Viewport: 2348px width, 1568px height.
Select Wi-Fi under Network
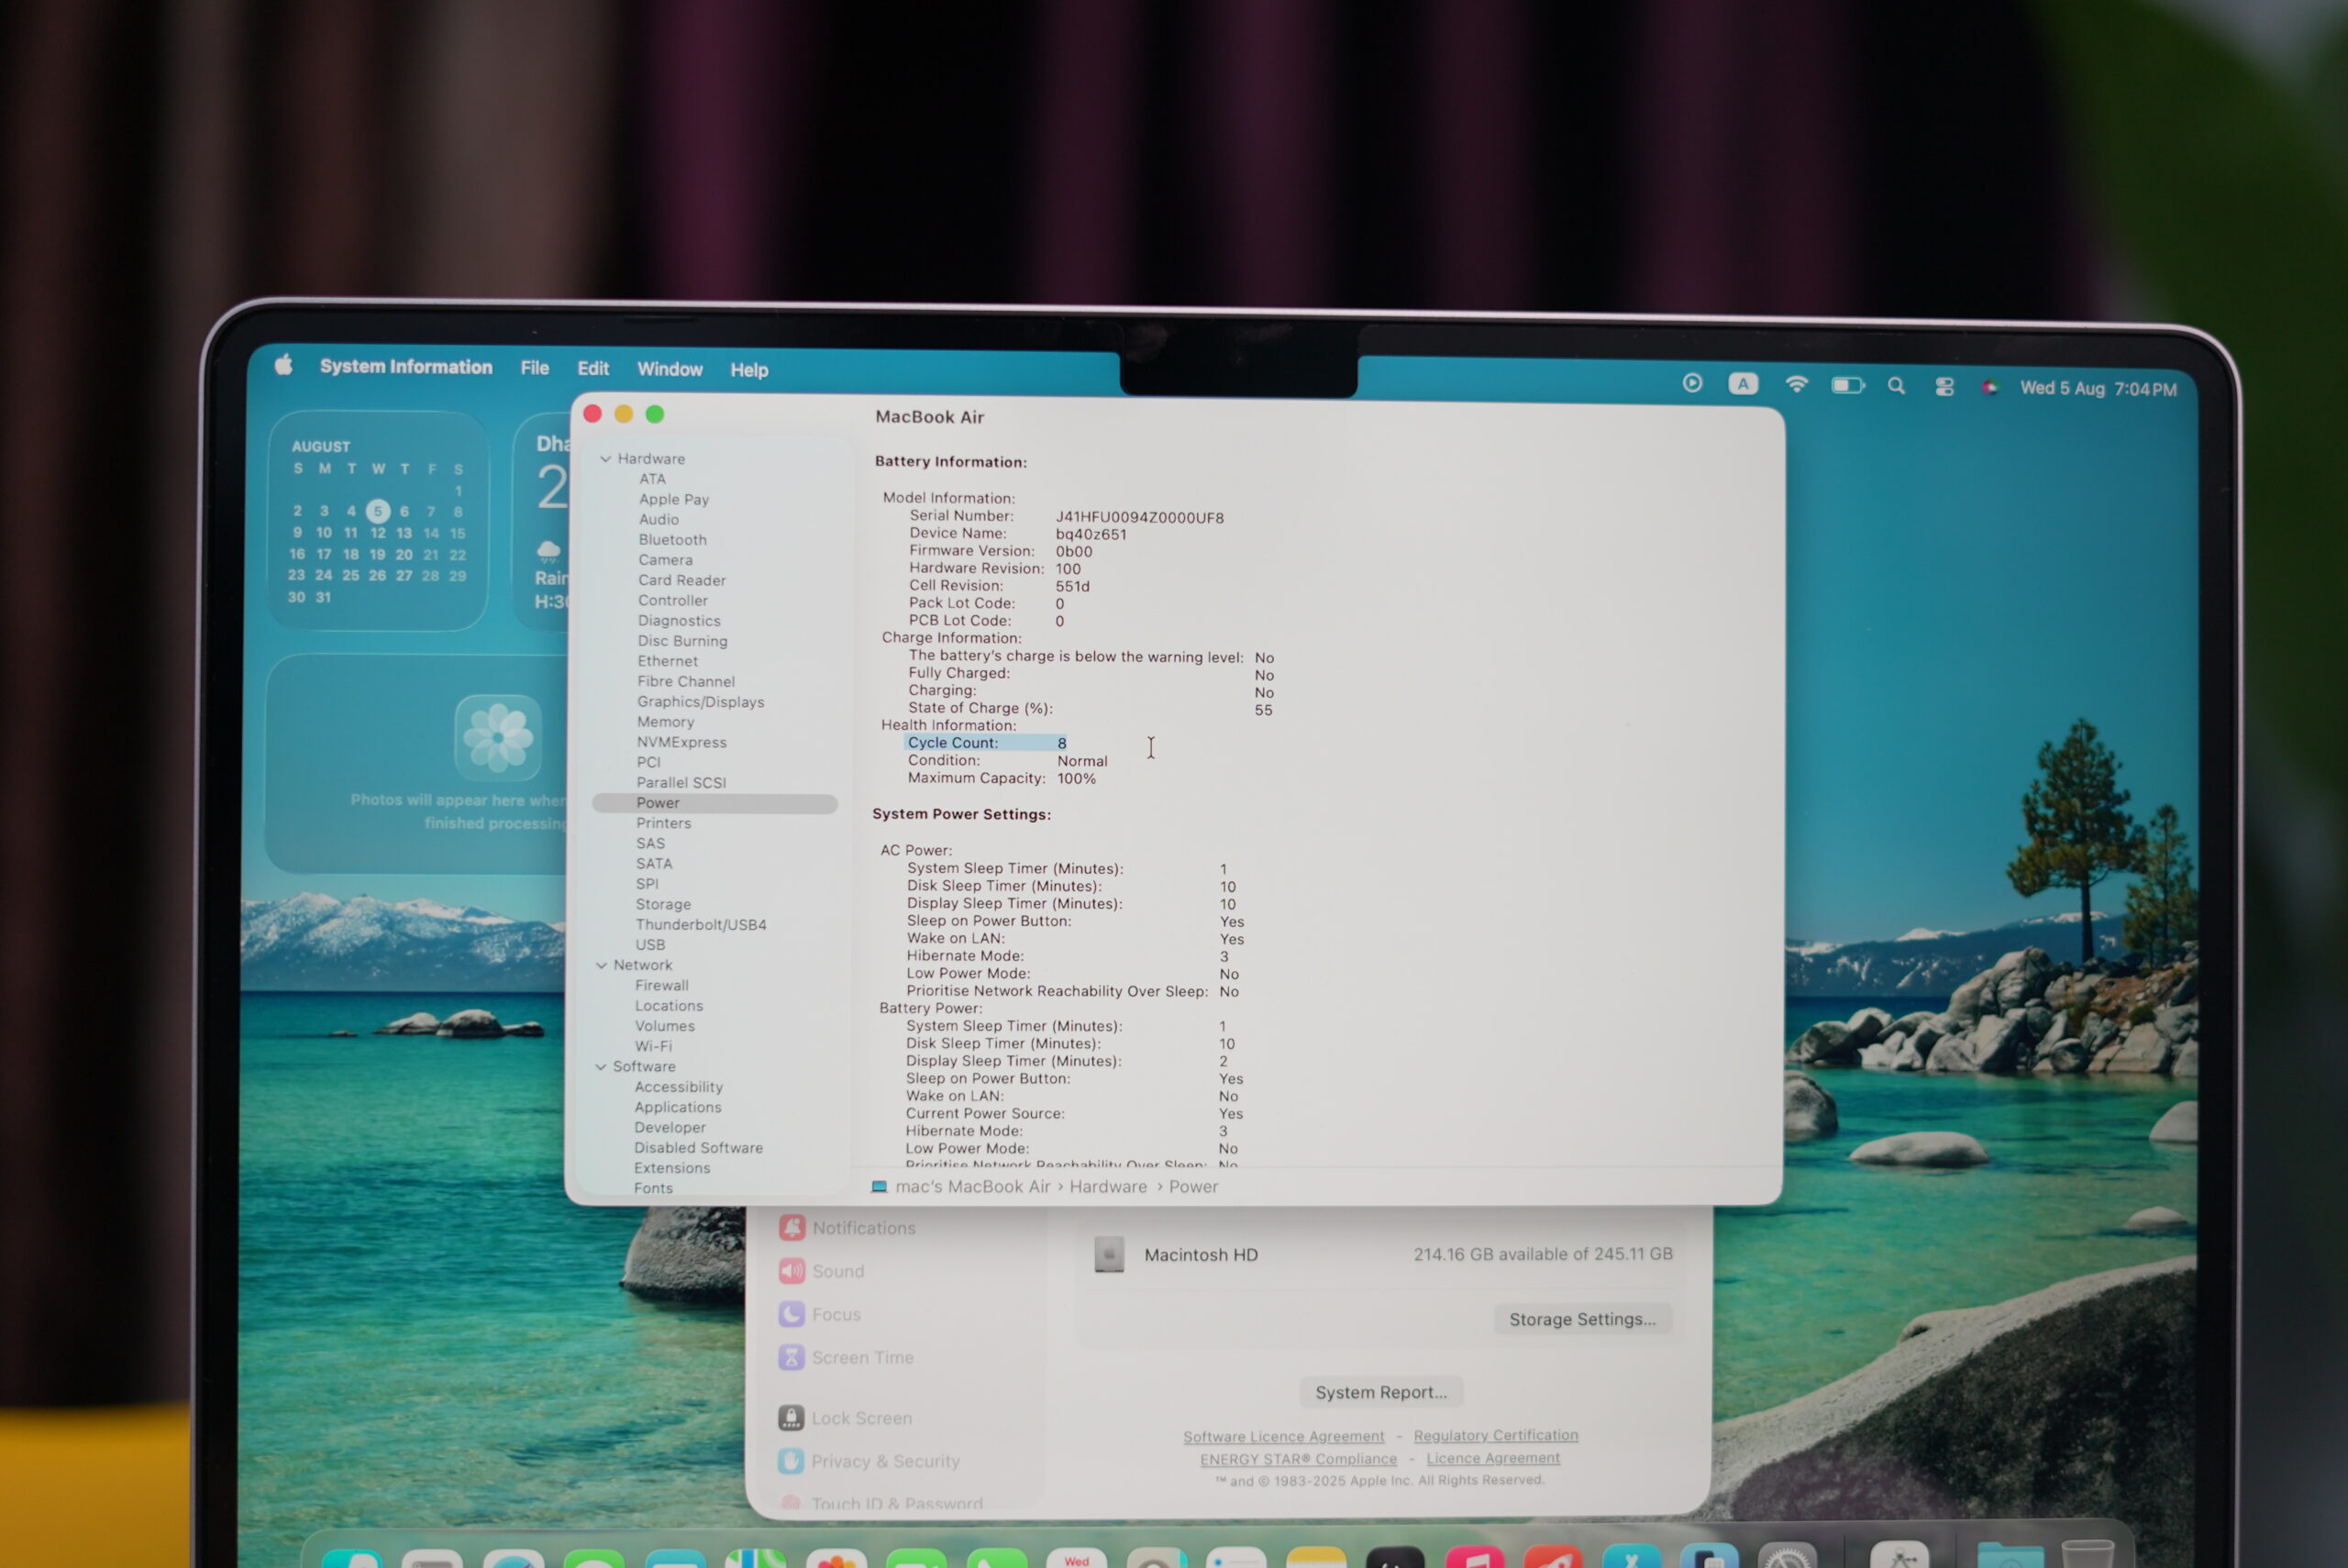point(653,1046)
